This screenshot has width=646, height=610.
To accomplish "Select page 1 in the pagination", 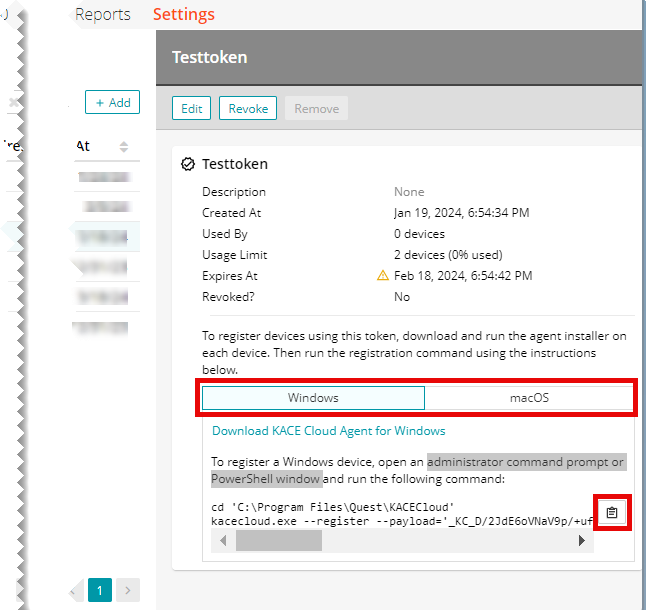I will 100,590.
